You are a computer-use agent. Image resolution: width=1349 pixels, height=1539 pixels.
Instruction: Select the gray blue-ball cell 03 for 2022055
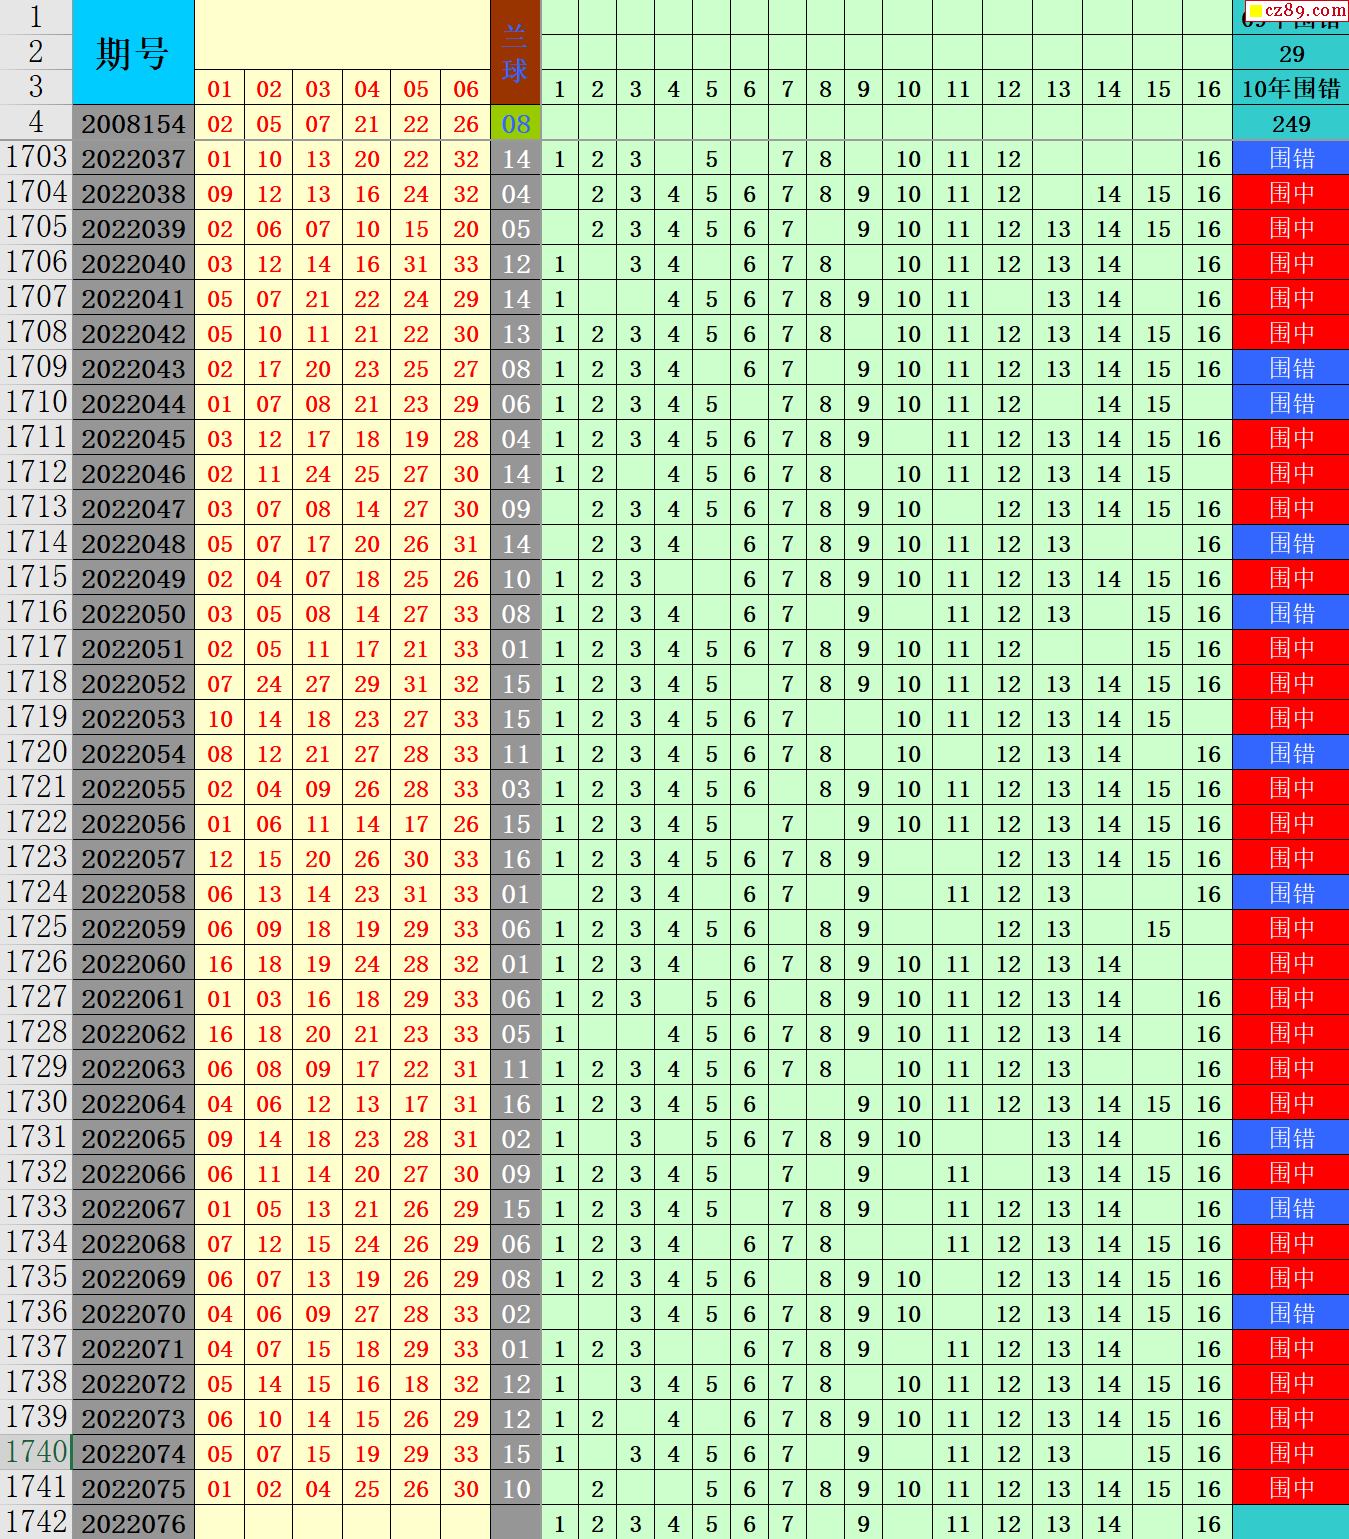(x=515, y=788)
